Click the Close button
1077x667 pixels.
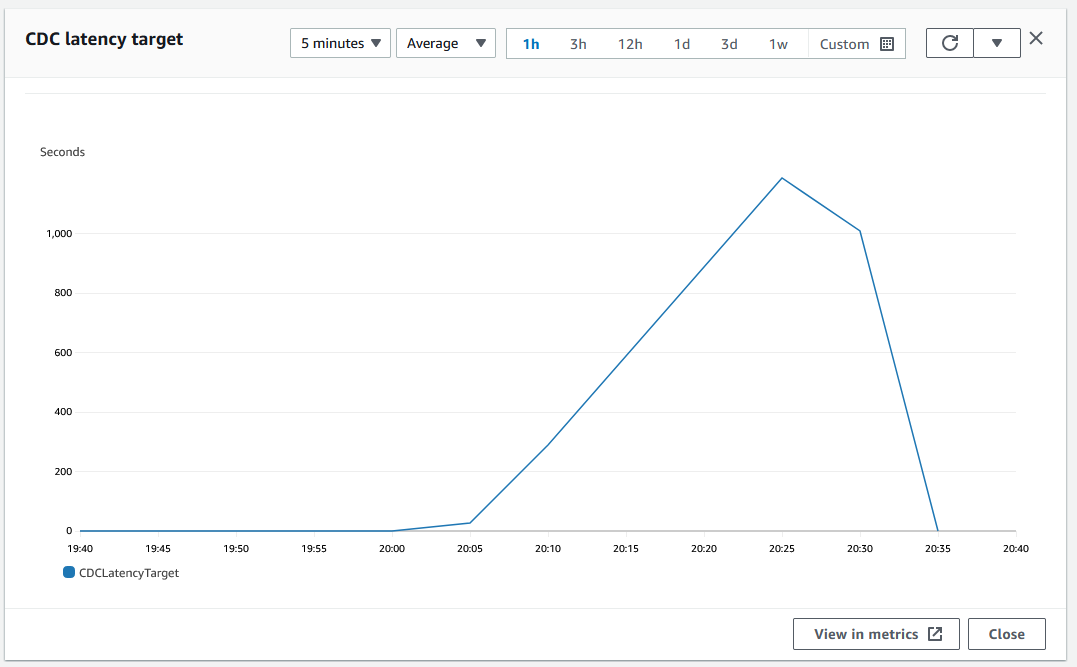click(x=1007, y=634)
